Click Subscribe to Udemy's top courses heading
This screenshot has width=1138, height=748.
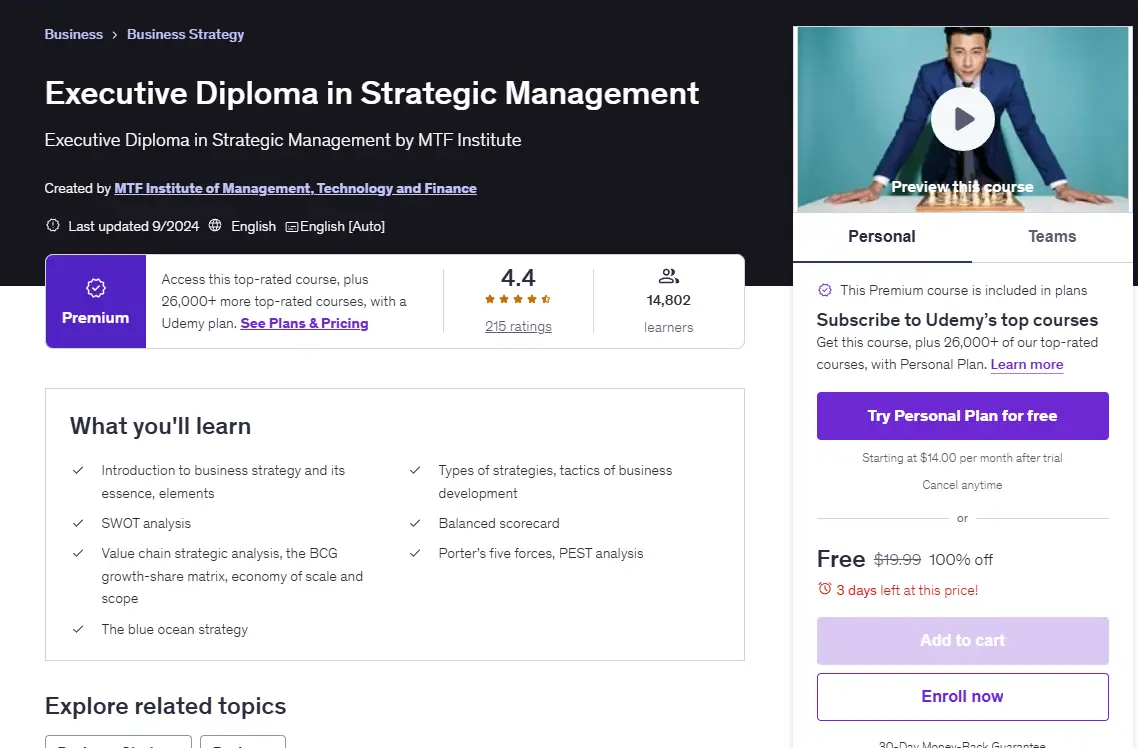coord(957,320)
